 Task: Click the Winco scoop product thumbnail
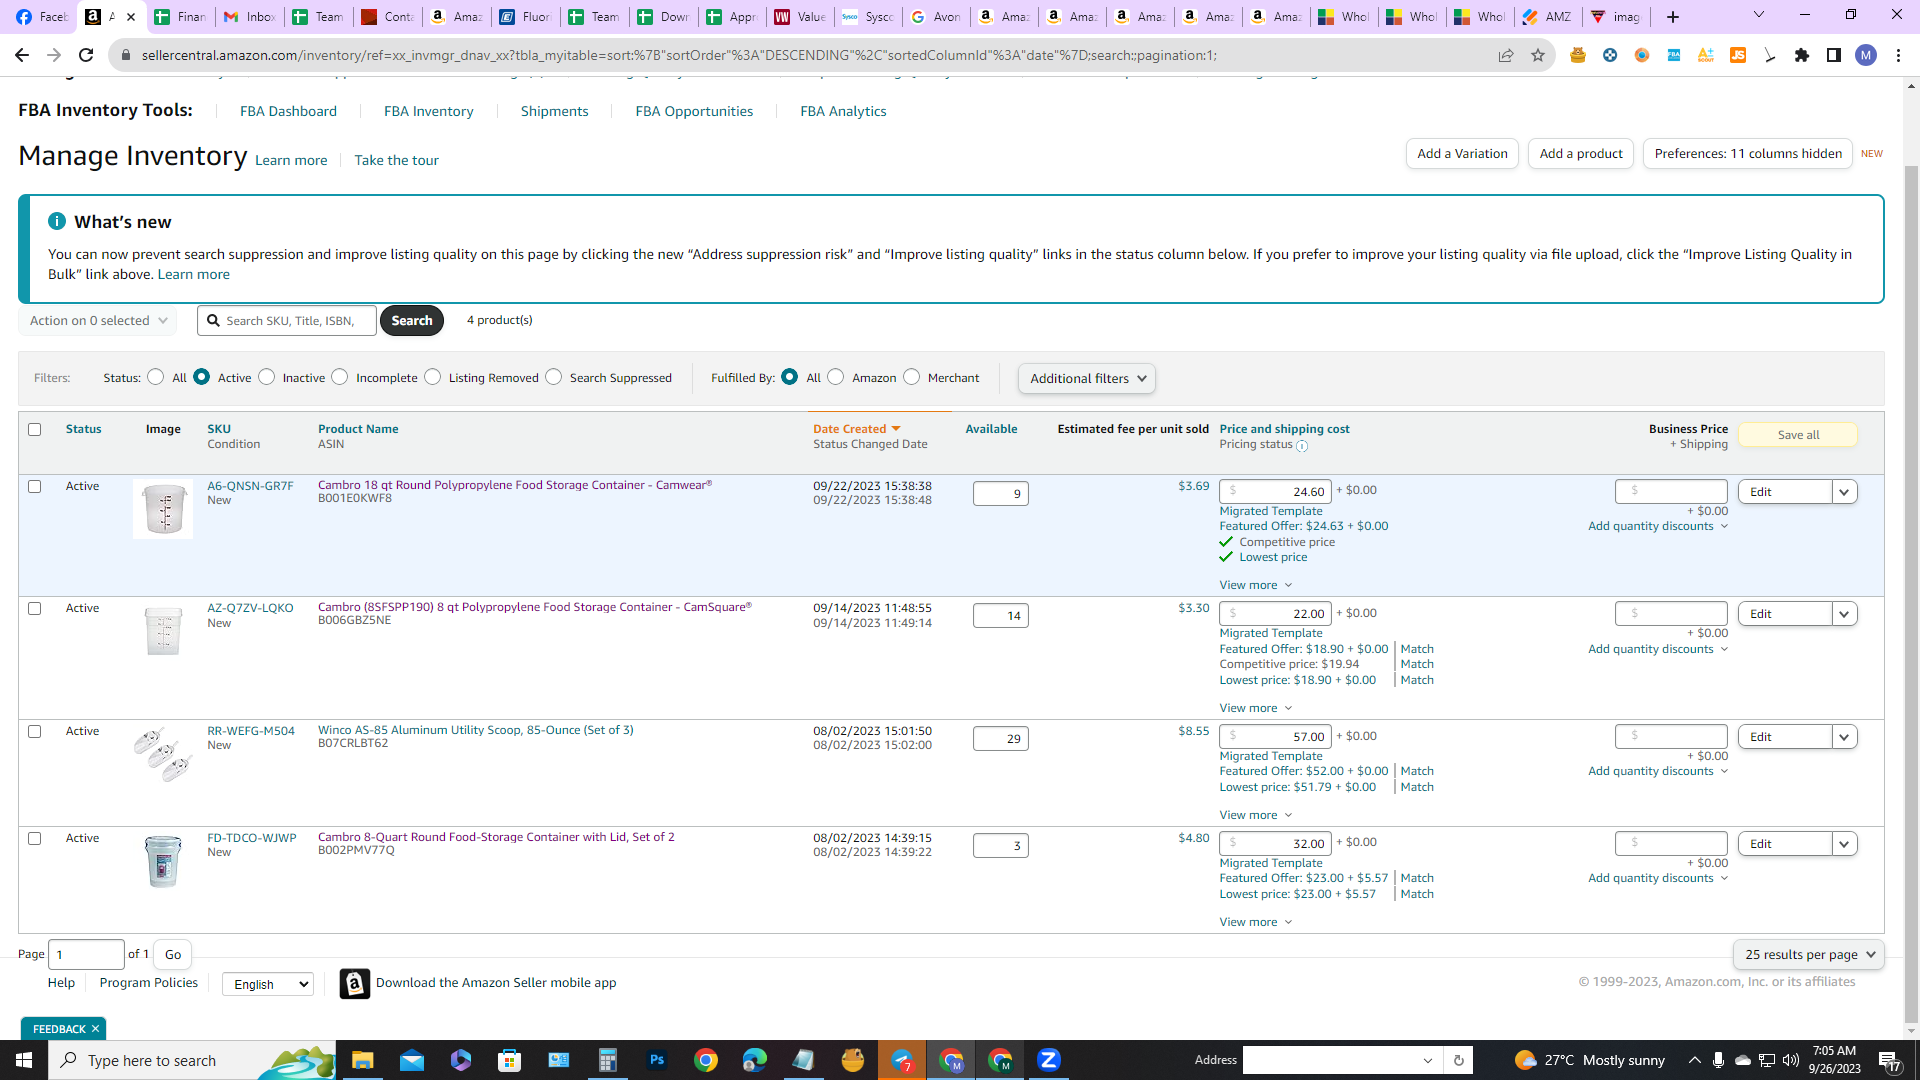pyautogui.click(x=163, y=754)
